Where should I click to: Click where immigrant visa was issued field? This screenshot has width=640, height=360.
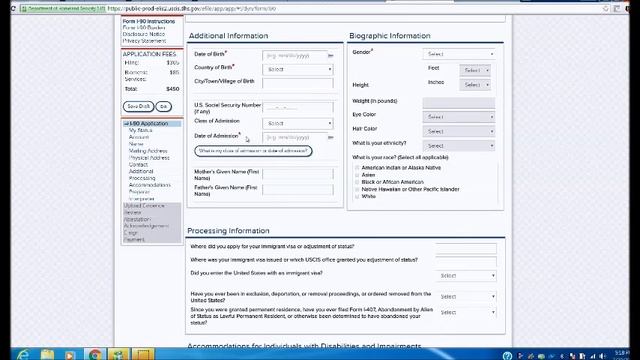(467, 261)
